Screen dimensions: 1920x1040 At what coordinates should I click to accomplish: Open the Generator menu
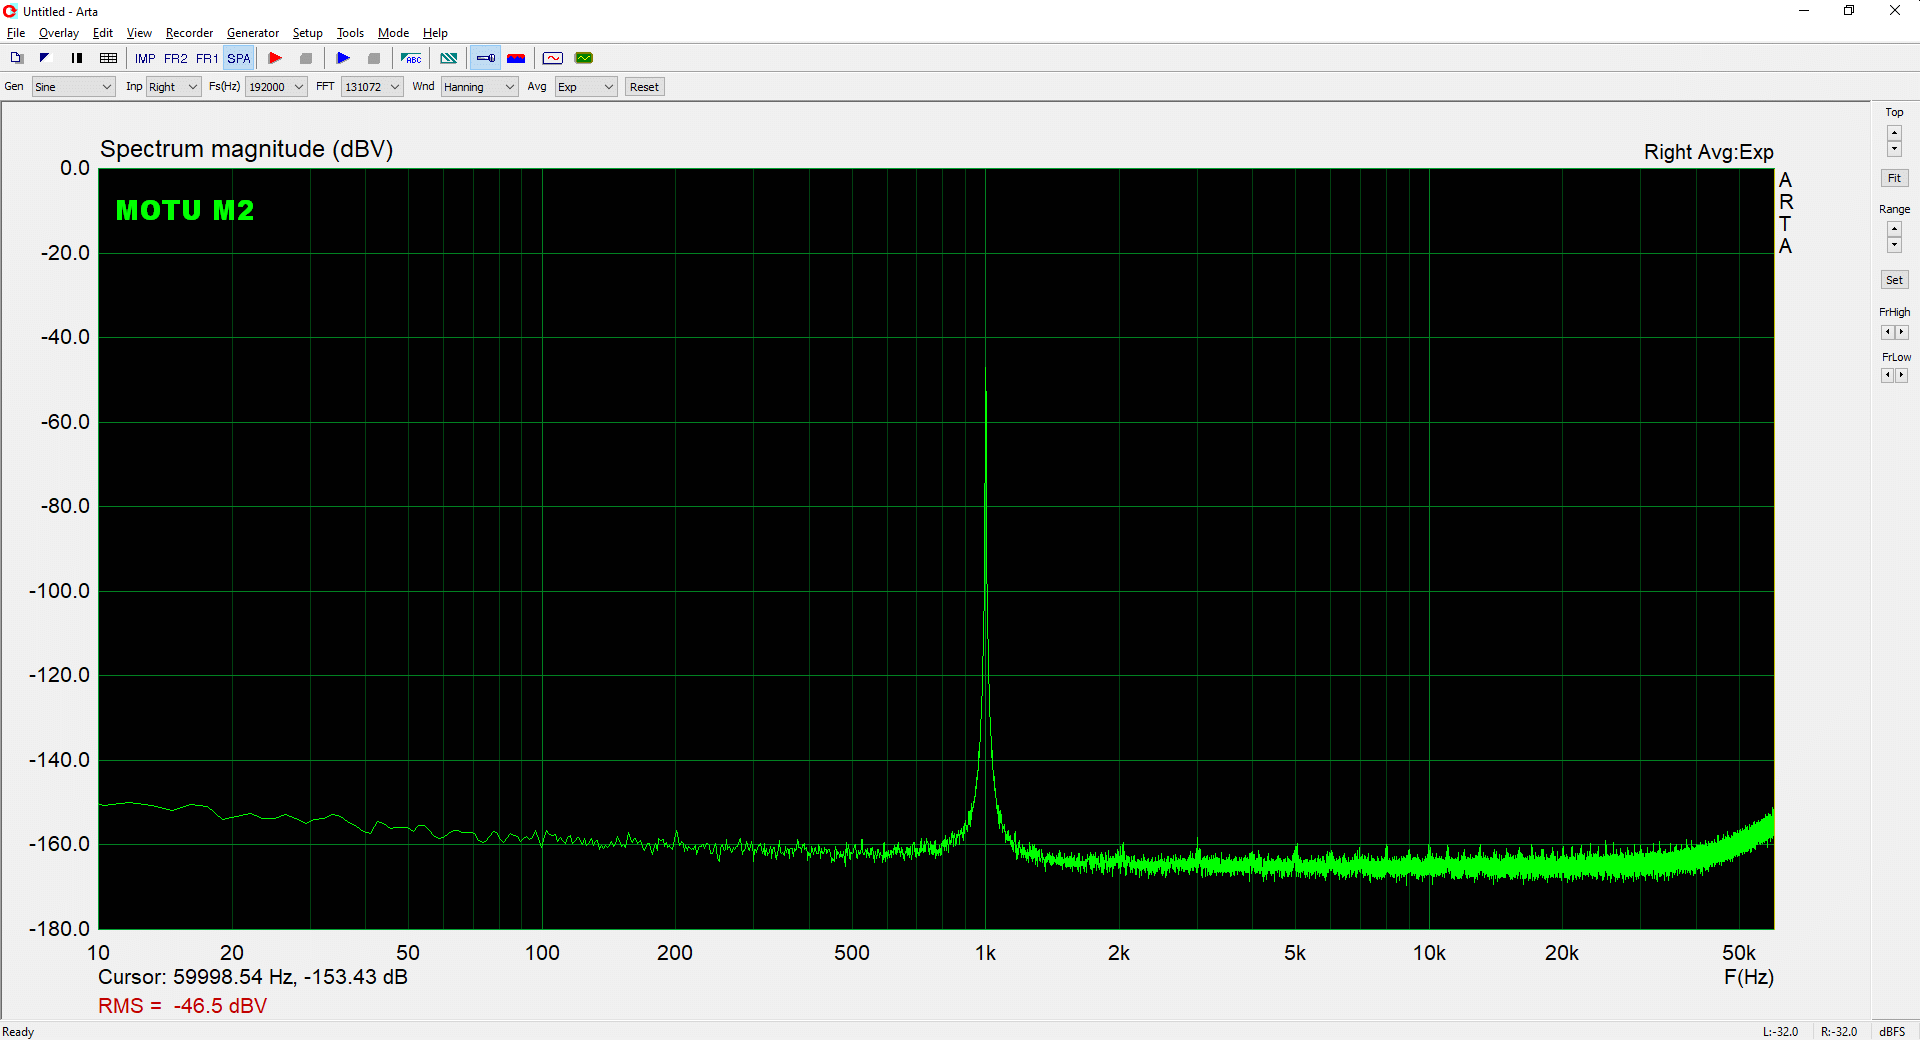[253, 33]
